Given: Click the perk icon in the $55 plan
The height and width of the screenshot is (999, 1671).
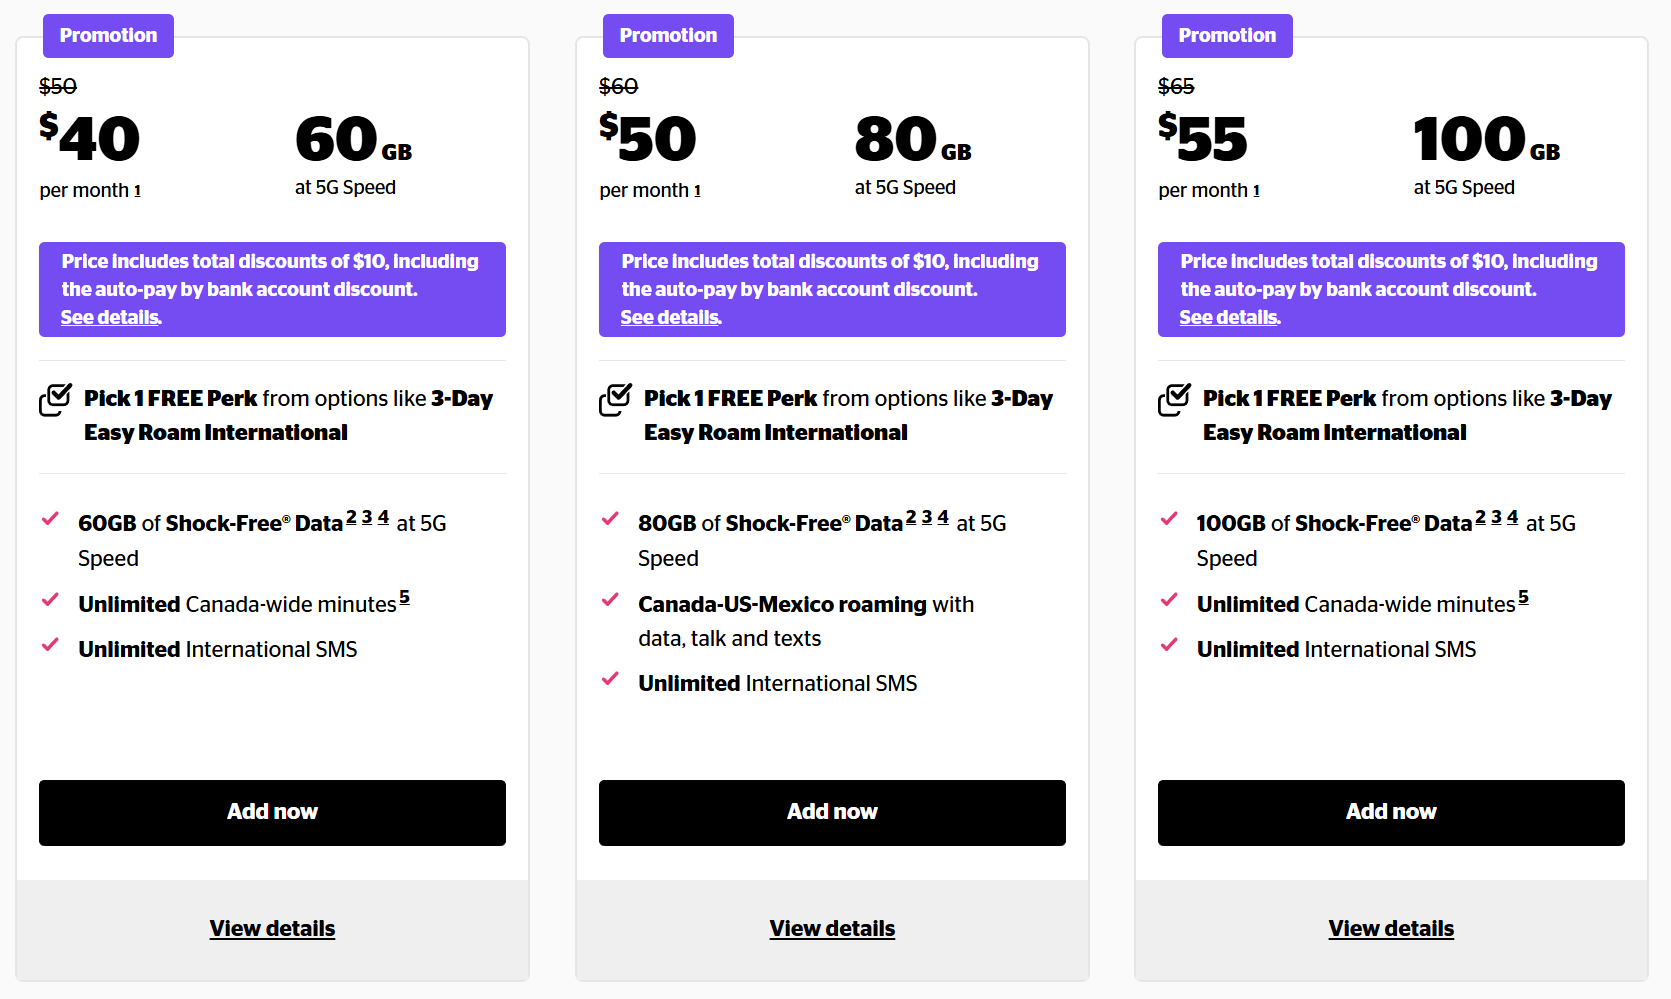Looking at the screenshot, I should [1175, 399].
